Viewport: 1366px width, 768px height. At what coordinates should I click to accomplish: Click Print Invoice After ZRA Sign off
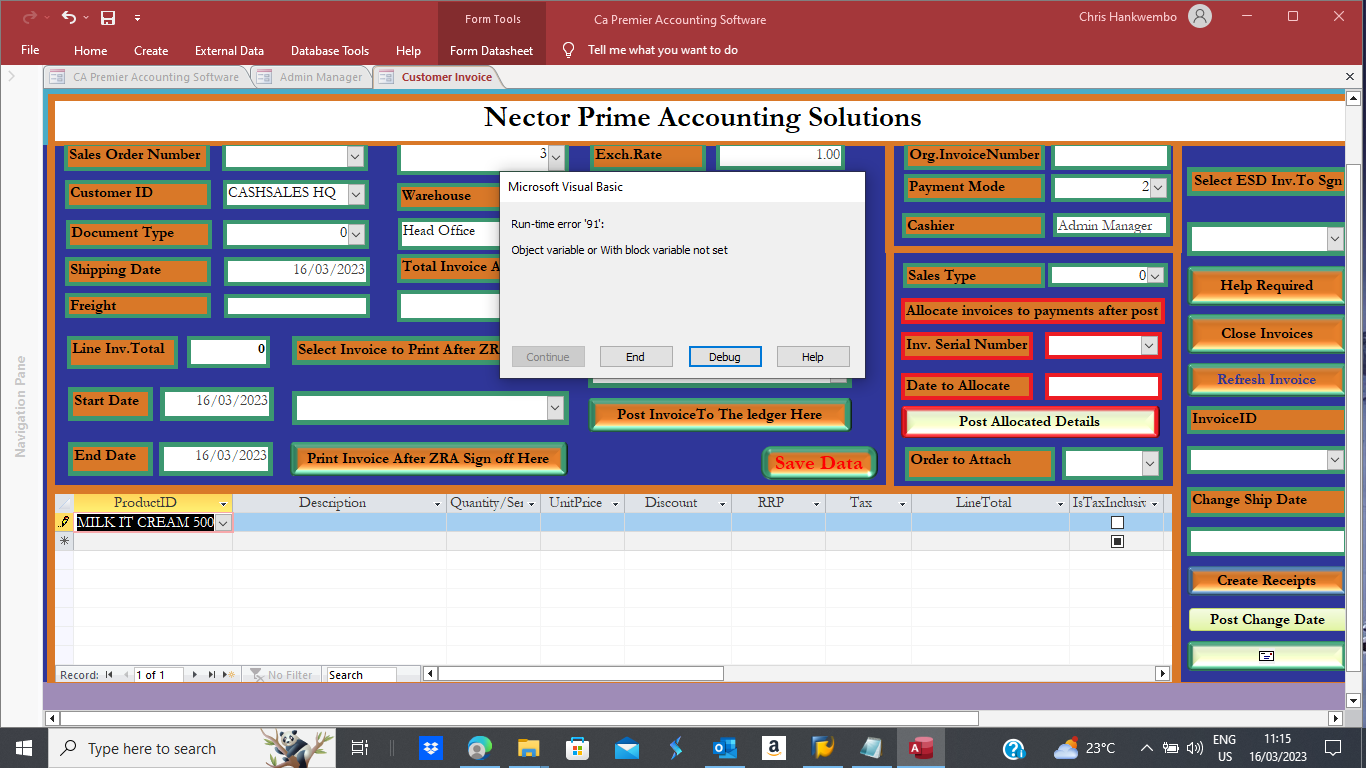coord(428,458)
